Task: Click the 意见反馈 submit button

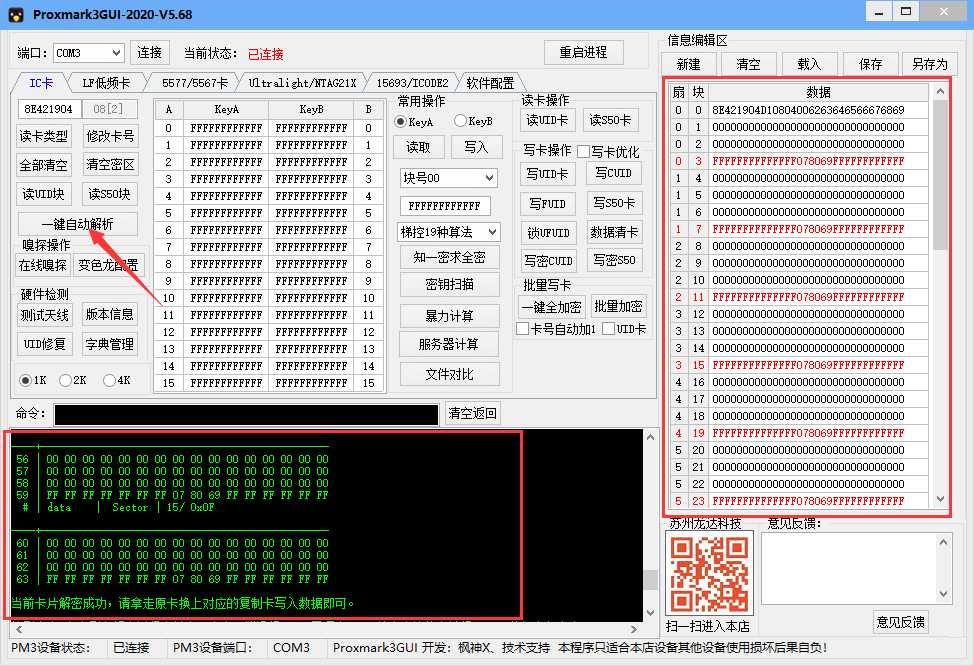Action: 901,622
